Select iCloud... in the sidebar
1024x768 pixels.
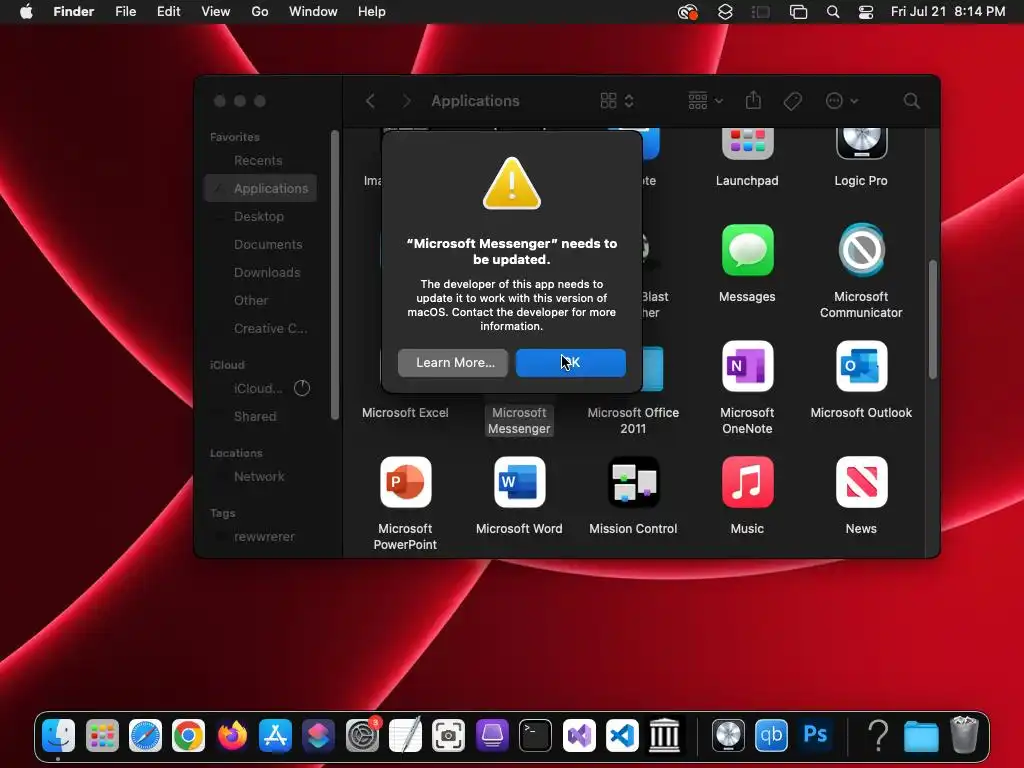point(257,389)
